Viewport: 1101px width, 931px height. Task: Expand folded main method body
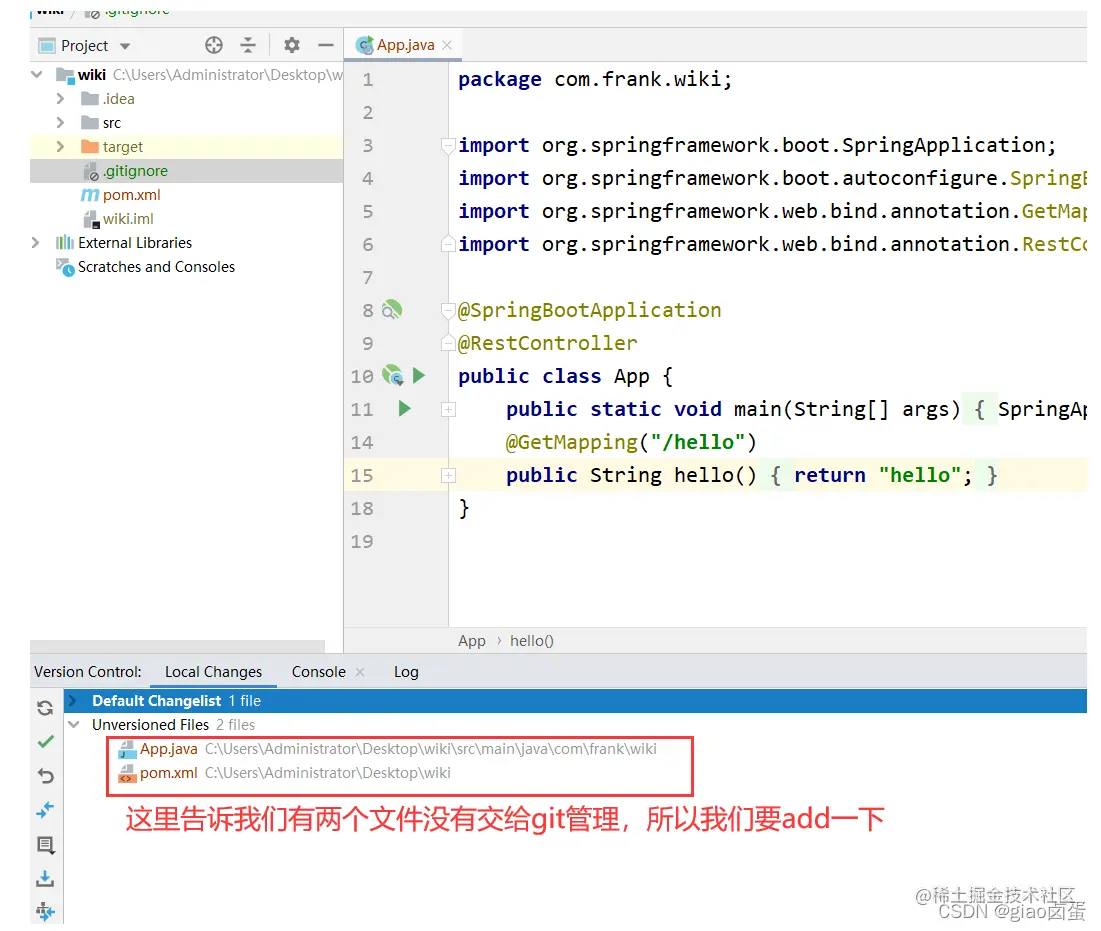tap(448, 409)
